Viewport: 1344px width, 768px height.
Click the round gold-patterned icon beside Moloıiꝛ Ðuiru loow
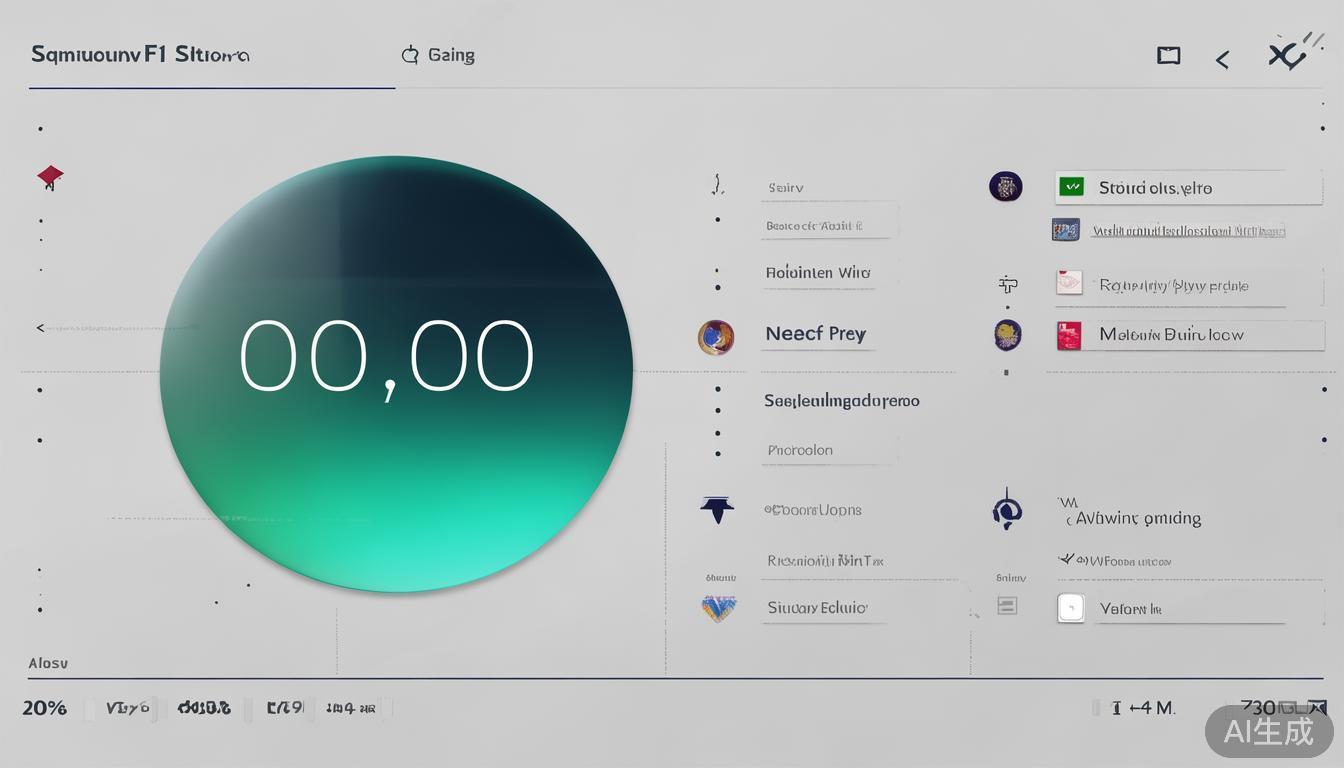tap(1007, 335)
